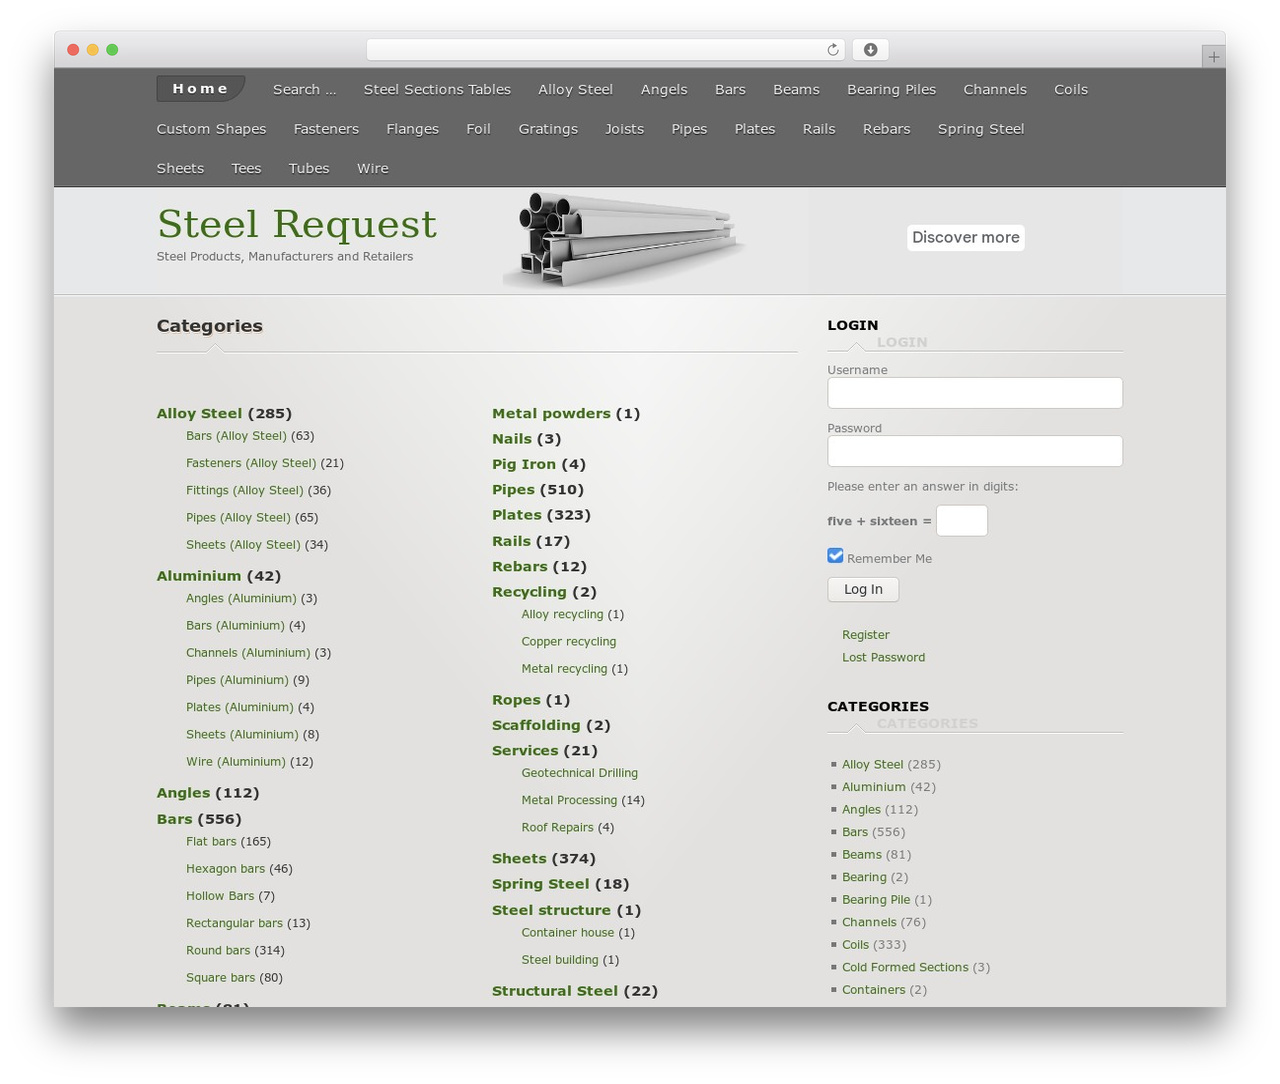
Task: Open Pipes (510) category
Action: [x=538, y=490]
